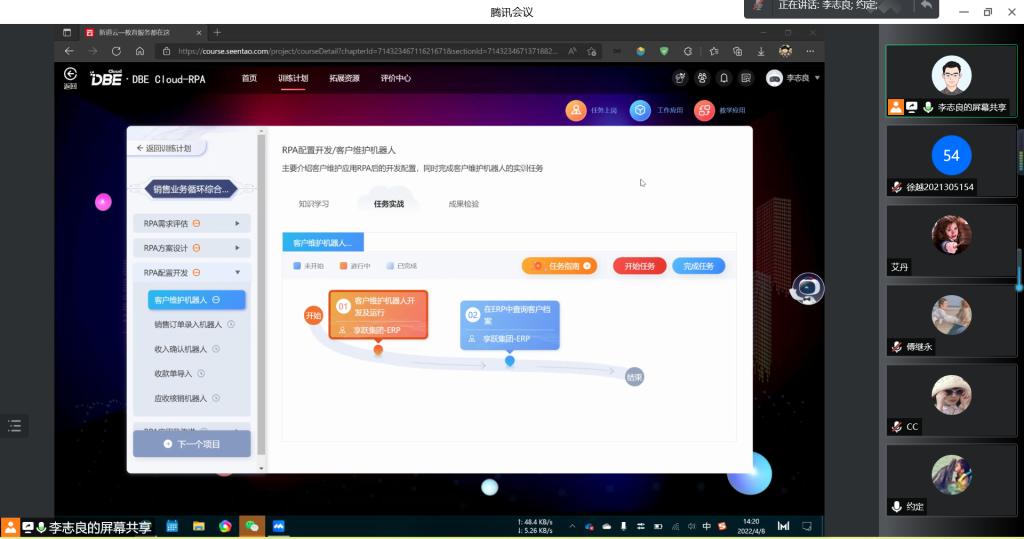Open the 李志良 user account dropdown

click(x=794, y=78)
